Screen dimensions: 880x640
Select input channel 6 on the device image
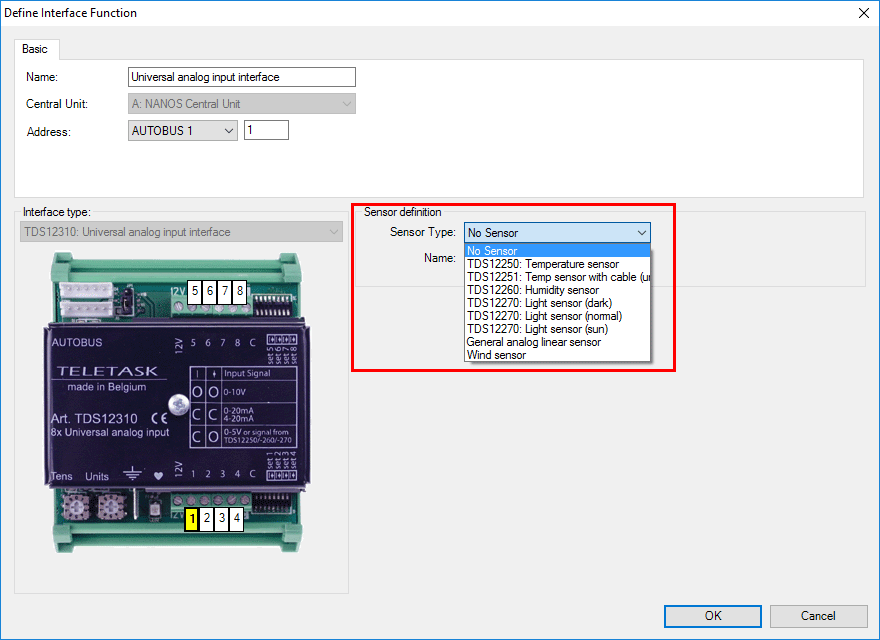click(x=210, y=291)
